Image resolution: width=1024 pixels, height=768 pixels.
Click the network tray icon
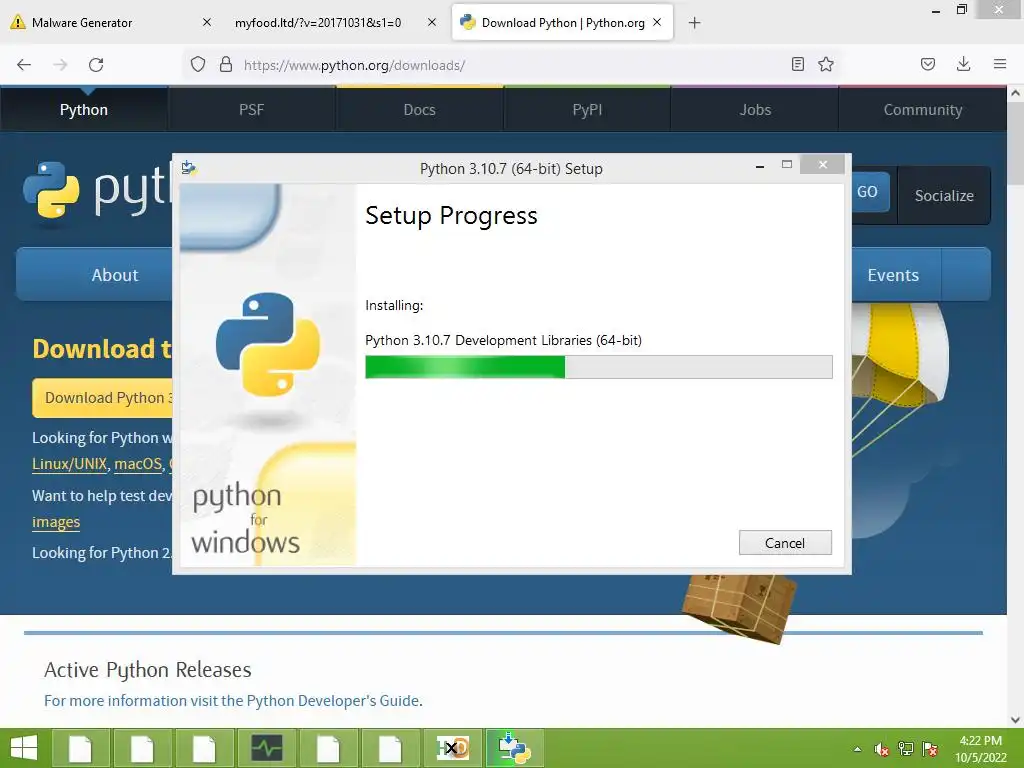906,749
